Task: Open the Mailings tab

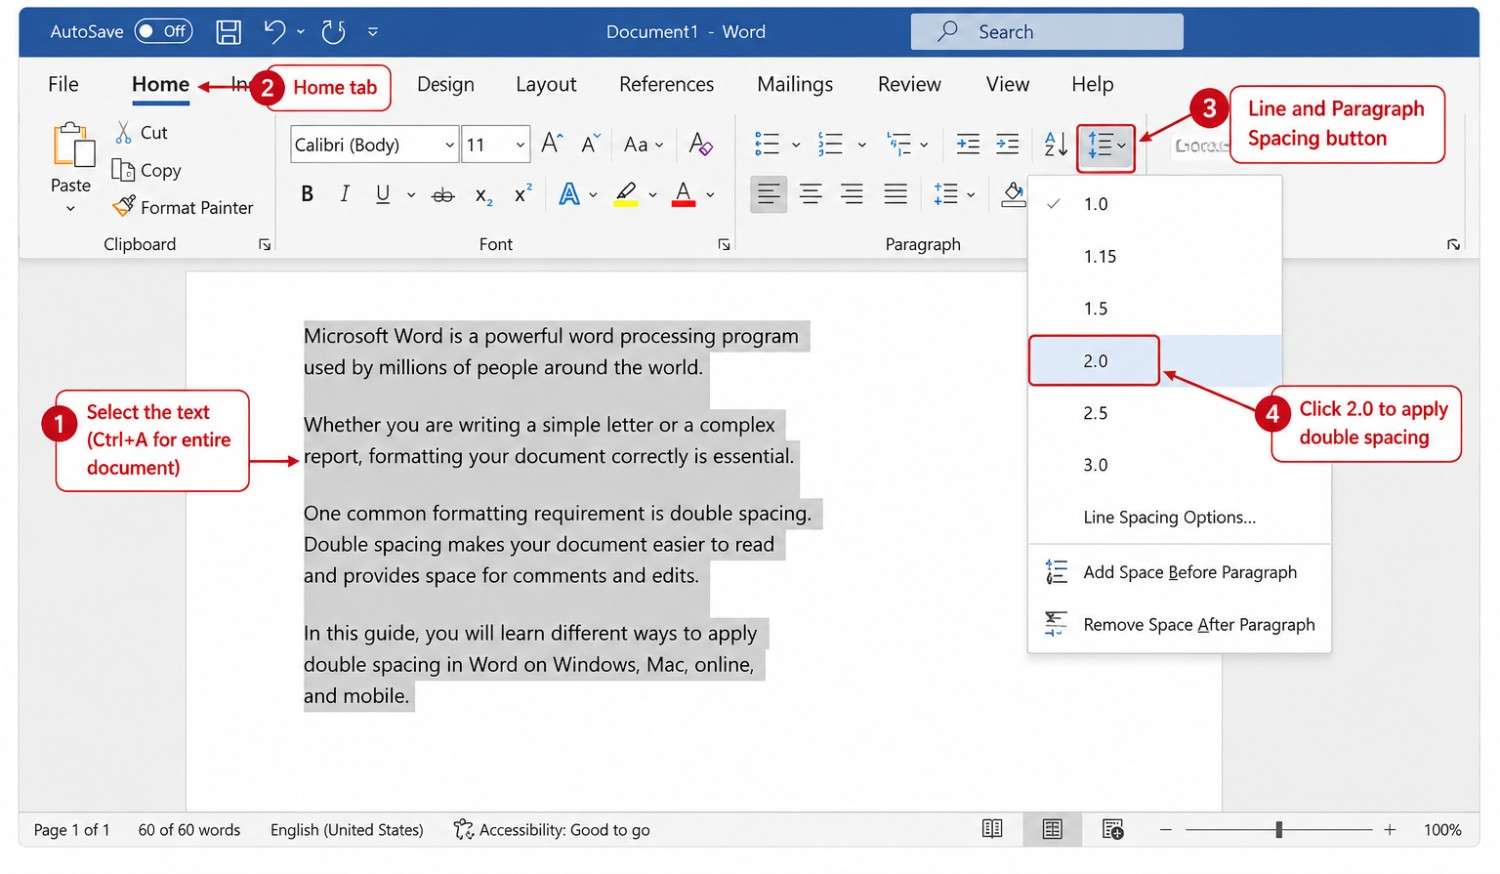Action: pos(795,84)
